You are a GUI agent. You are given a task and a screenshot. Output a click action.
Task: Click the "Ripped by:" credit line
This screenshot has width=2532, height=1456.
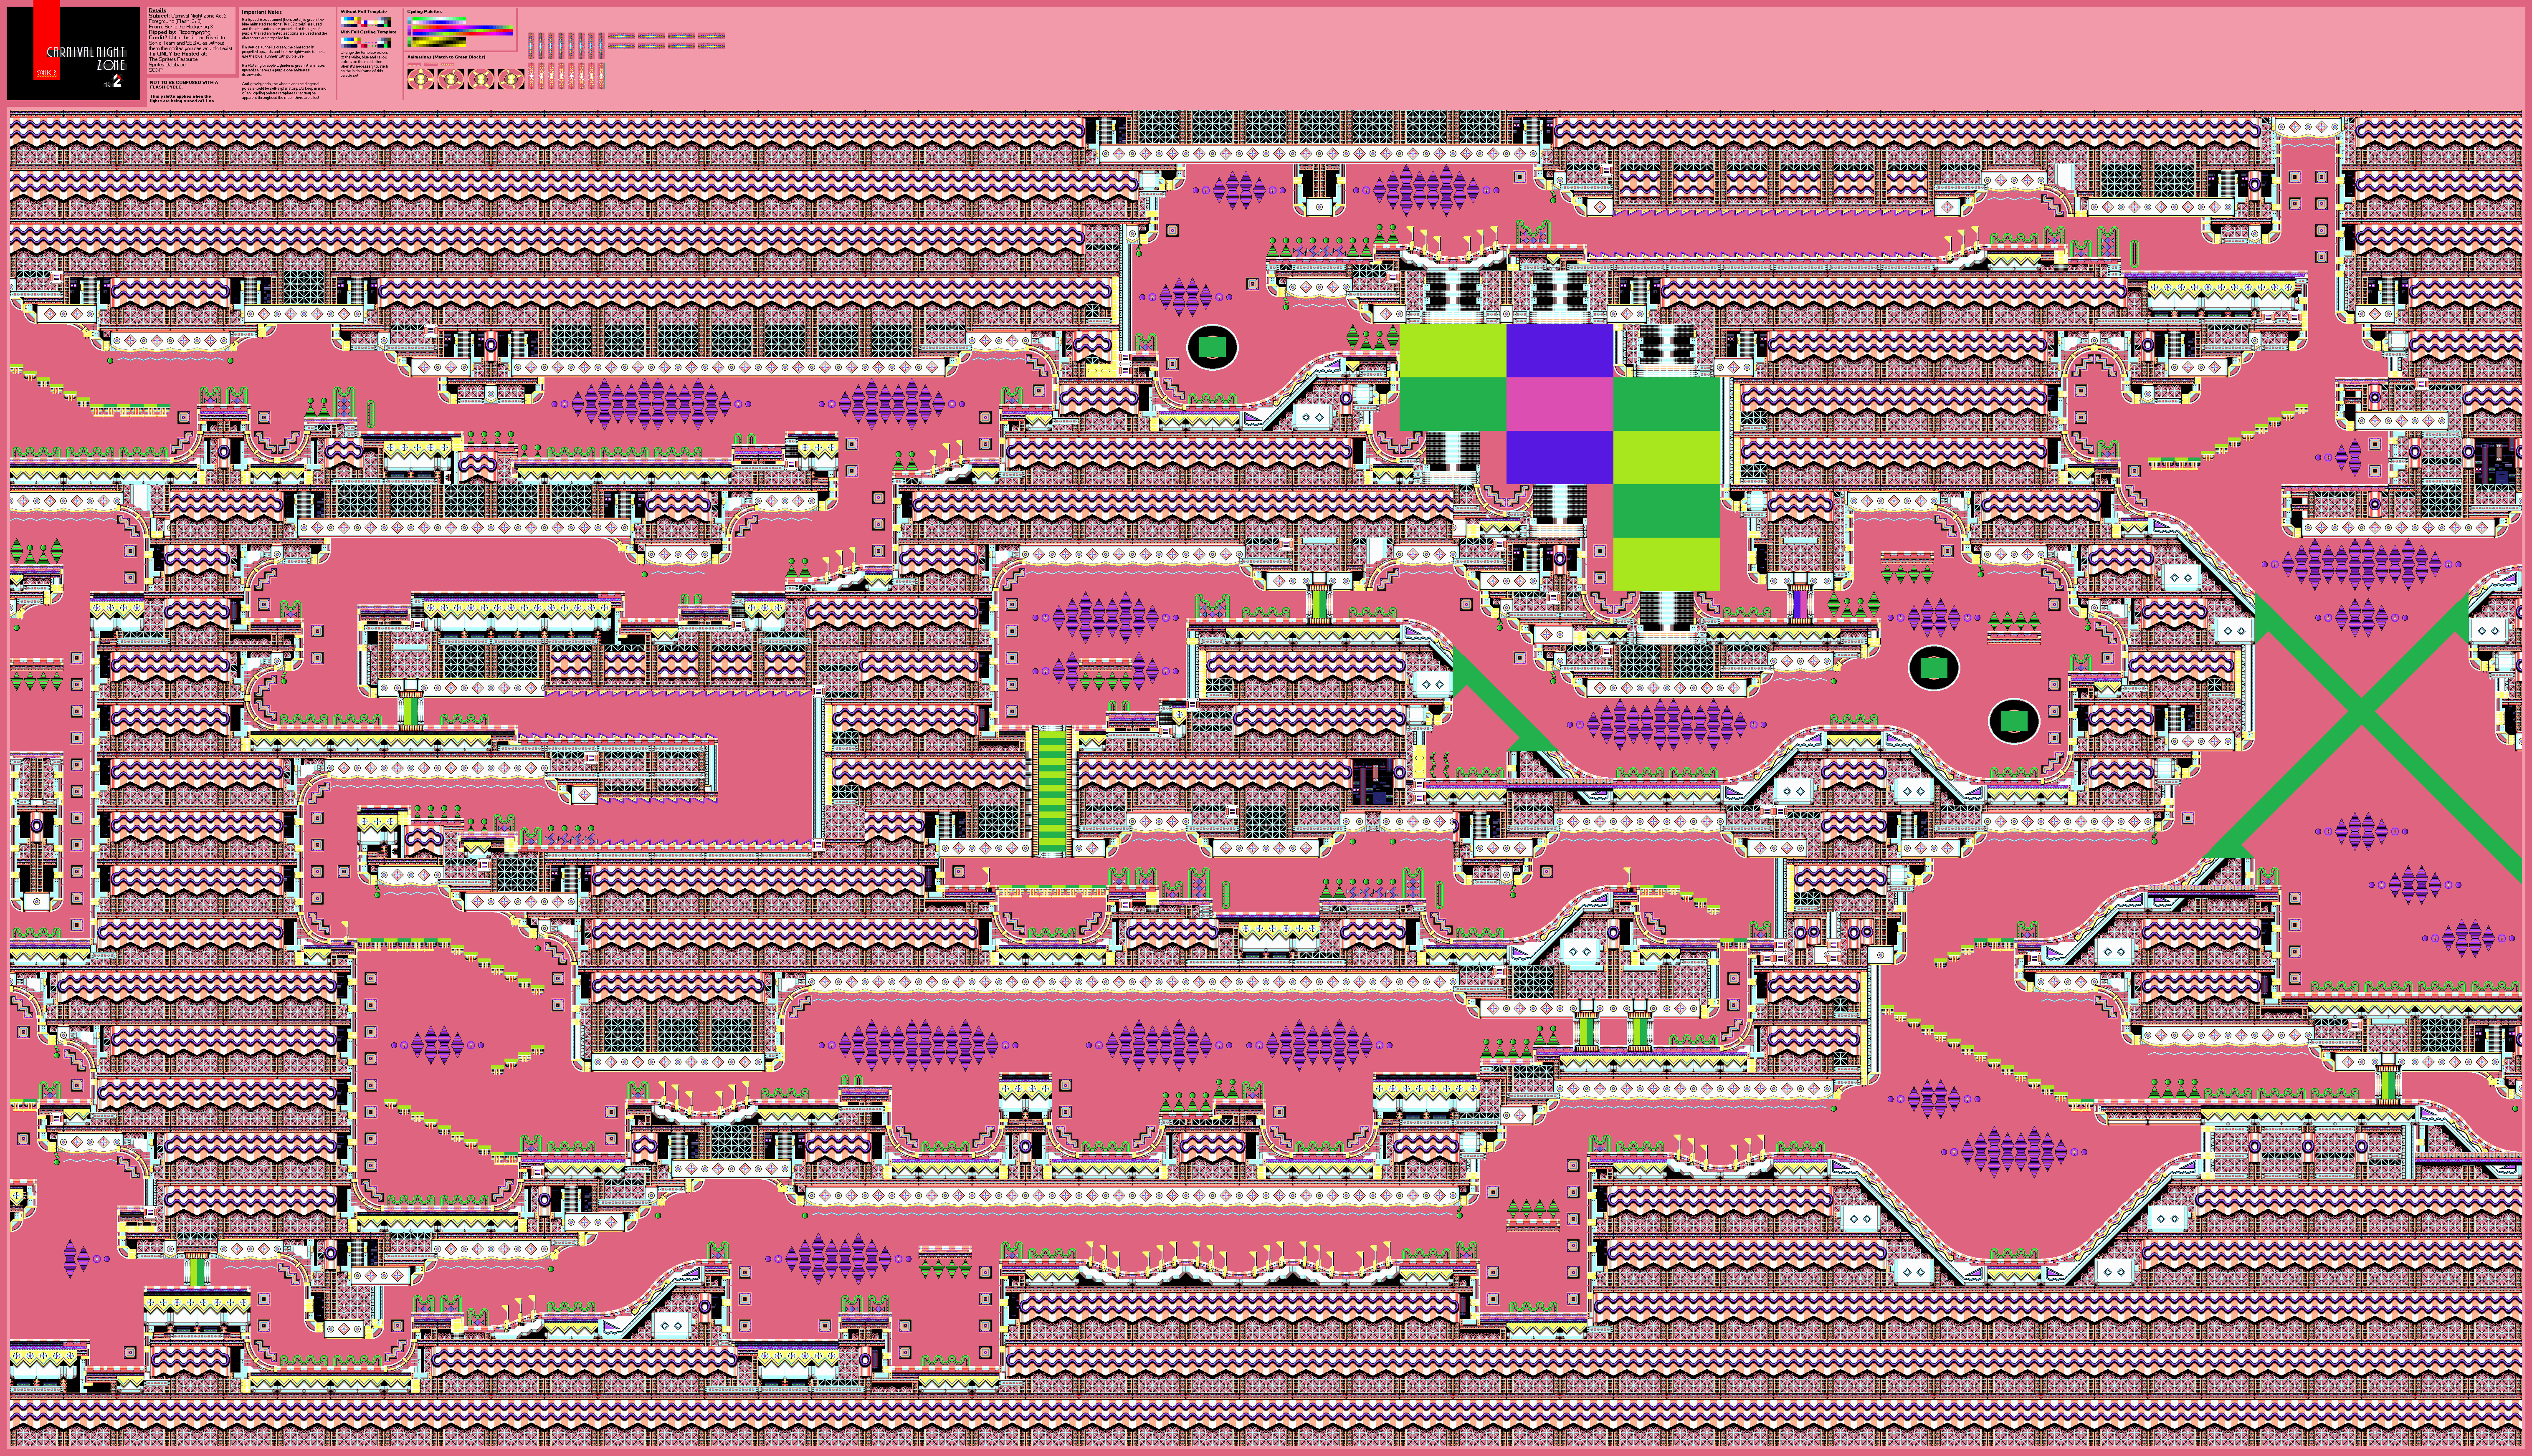click(179, 32)
